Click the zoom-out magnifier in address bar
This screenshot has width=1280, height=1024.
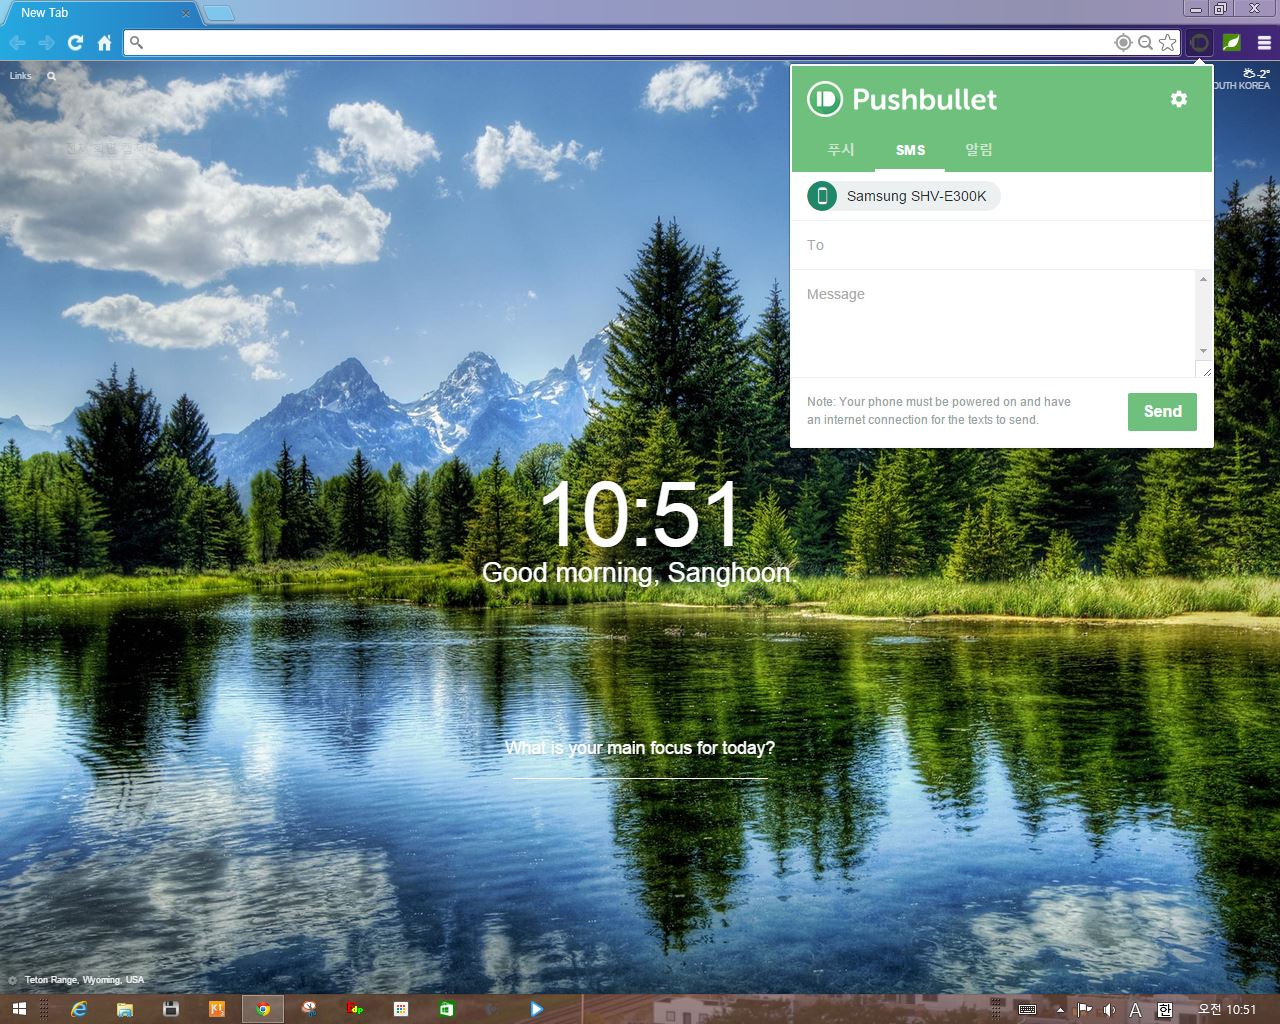[x=1145, y=42]
